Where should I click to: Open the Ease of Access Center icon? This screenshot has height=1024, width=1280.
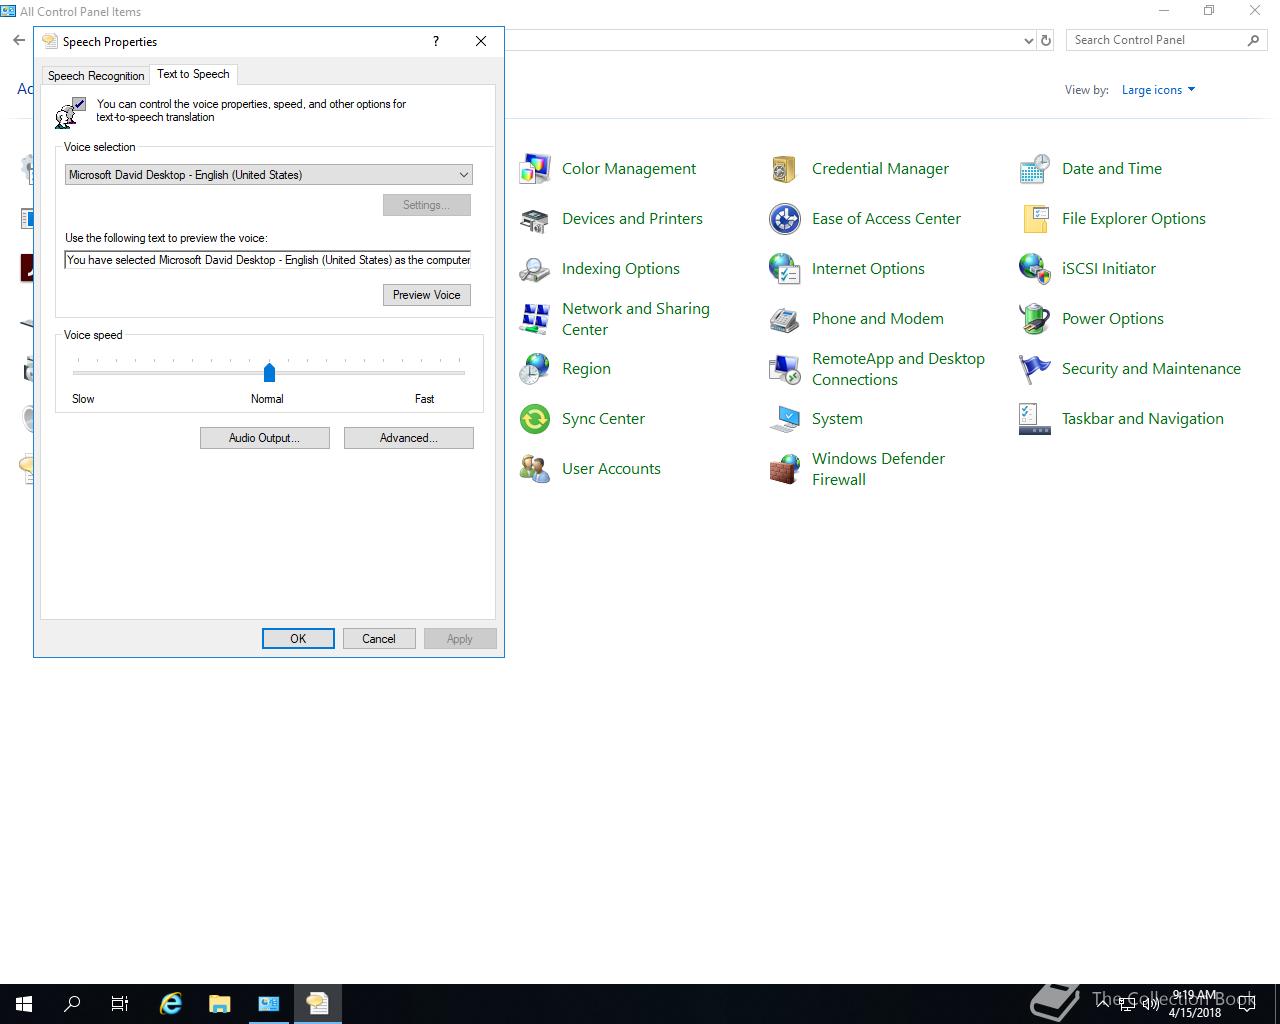[x=785, y=219]
